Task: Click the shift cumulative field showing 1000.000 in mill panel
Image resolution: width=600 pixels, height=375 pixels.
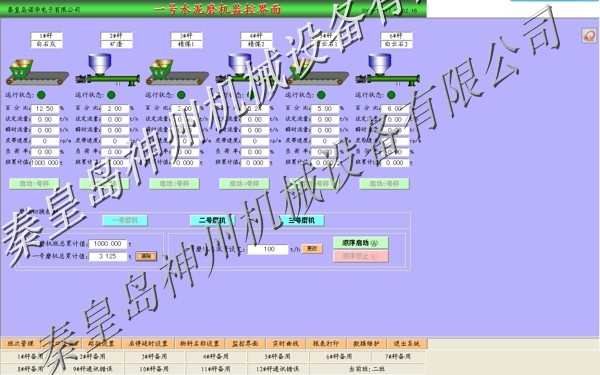Action: pos(108,244)
